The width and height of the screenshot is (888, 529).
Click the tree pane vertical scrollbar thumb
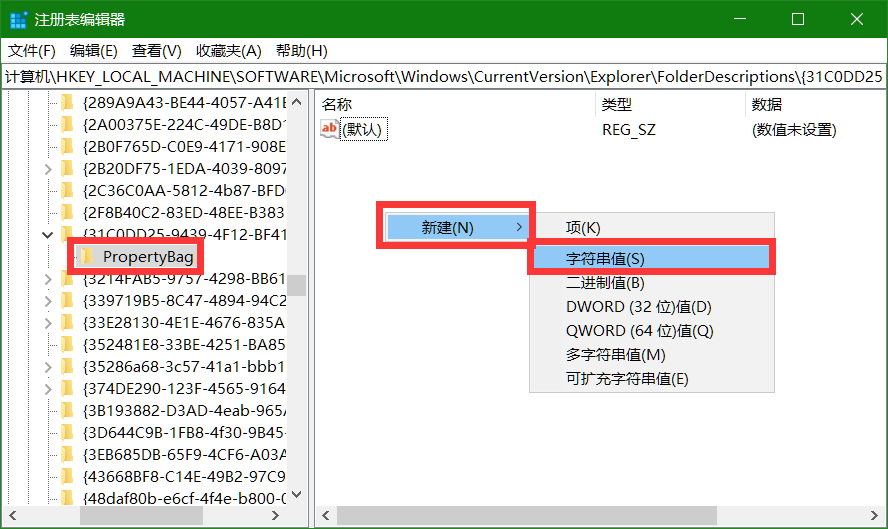(297, 286)
